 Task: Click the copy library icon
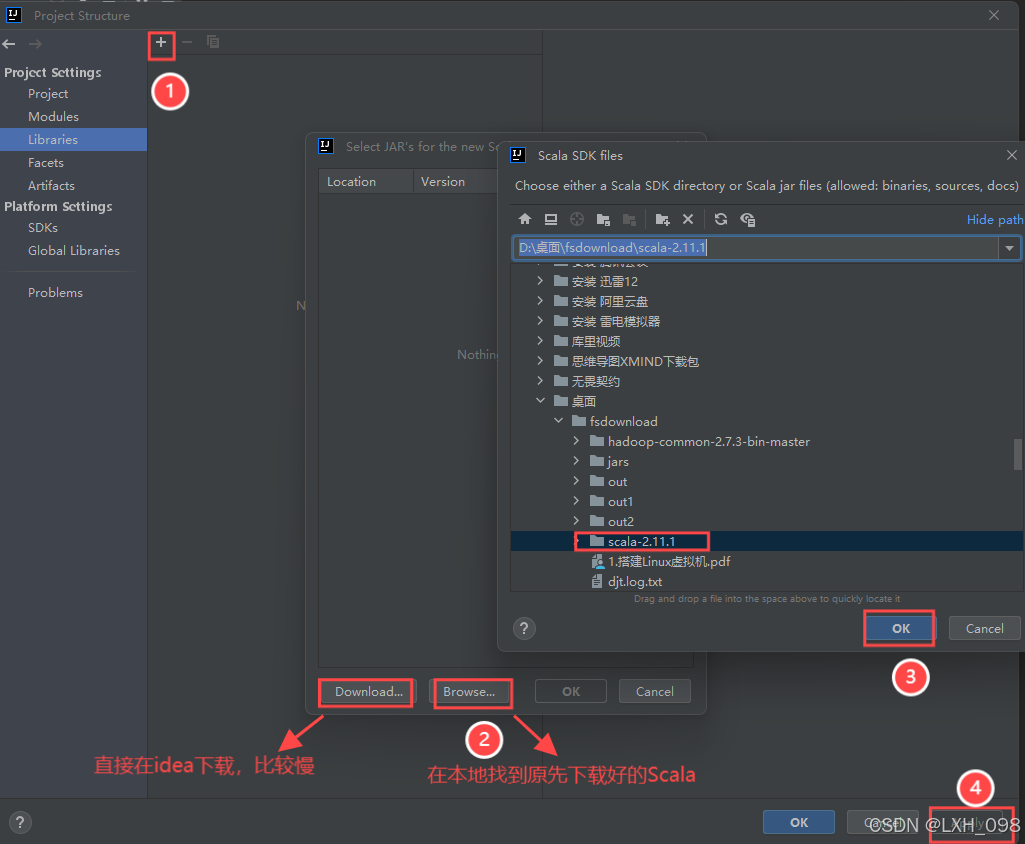click(x=212, y=42)
